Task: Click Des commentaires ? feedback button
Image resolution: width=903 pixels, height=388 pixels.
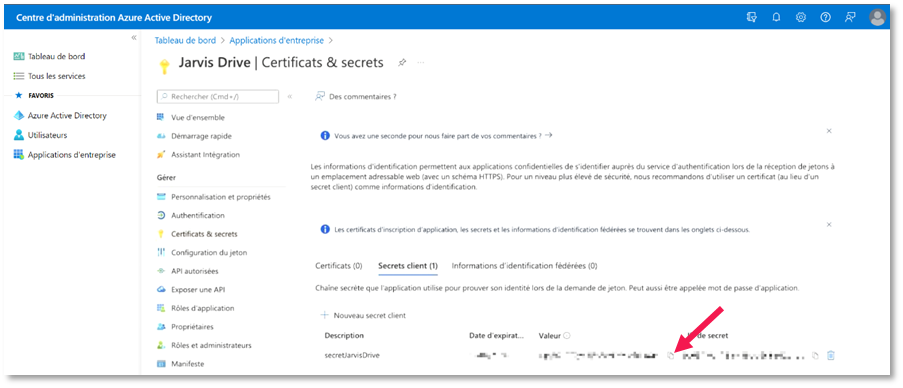Action: pos(356,97)
